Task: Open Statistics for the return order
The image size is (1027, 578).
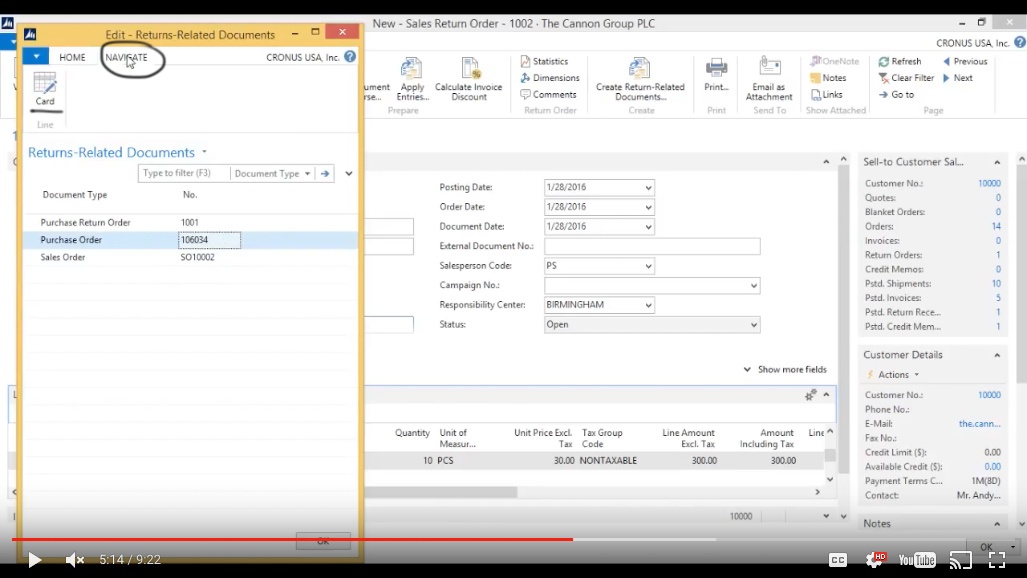Action: (544, 61)
